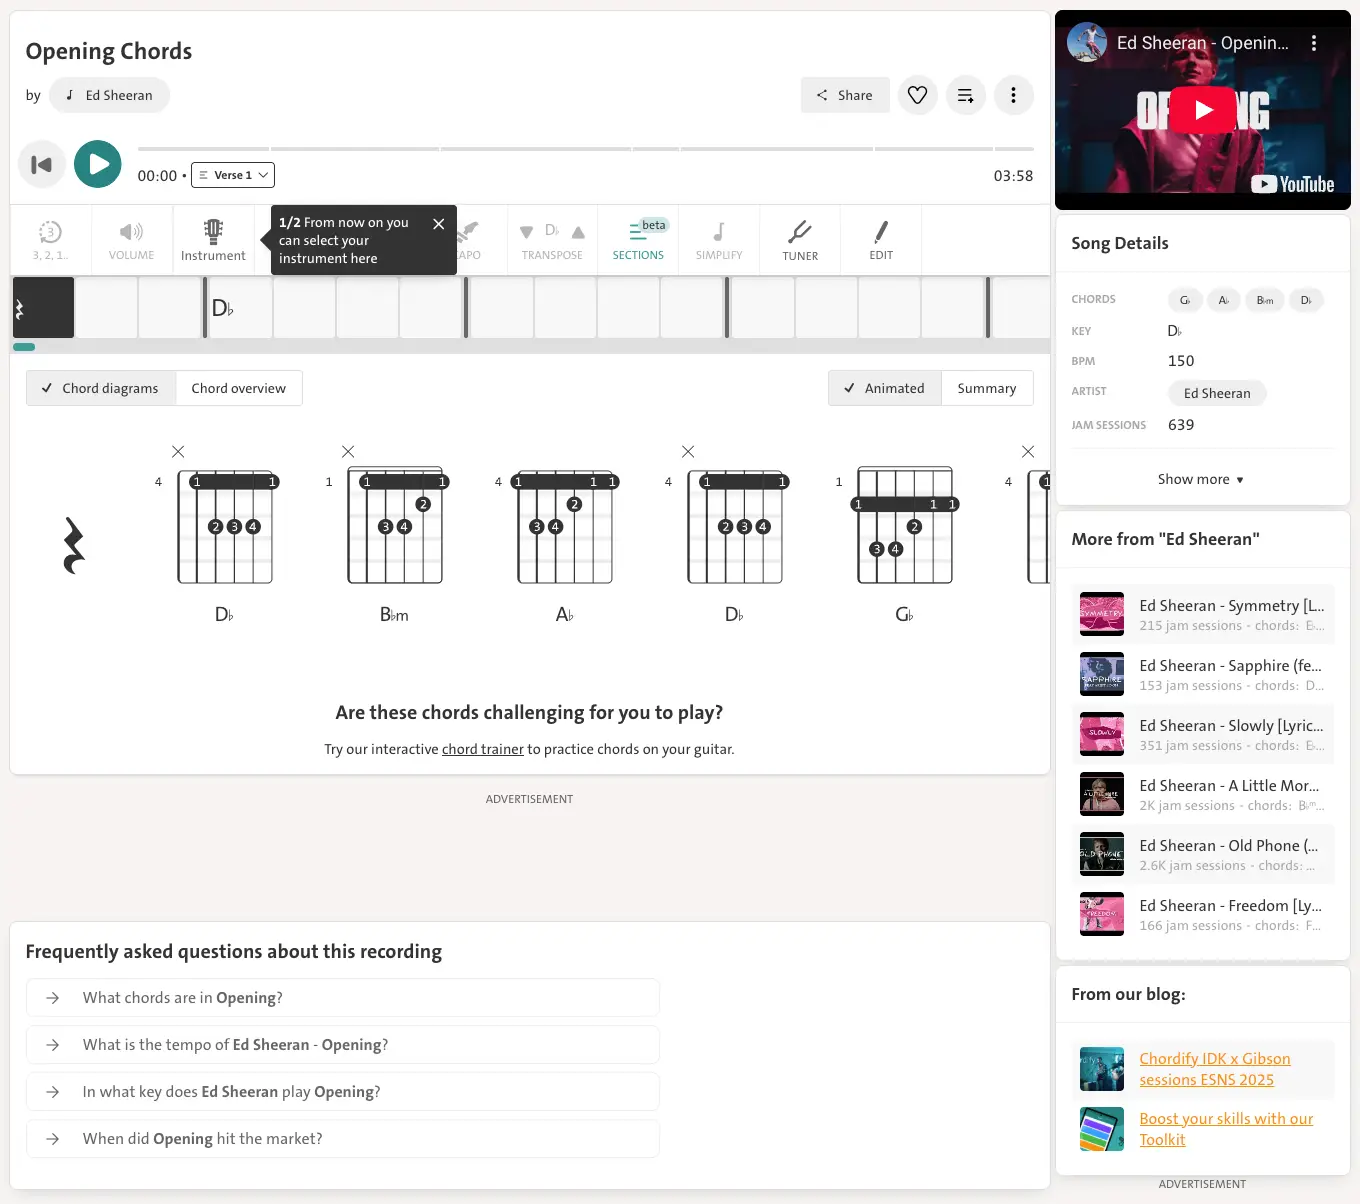1360x1204 pixels.
Task: Restart song with skip-back button
Action: [x=42, y=165]
